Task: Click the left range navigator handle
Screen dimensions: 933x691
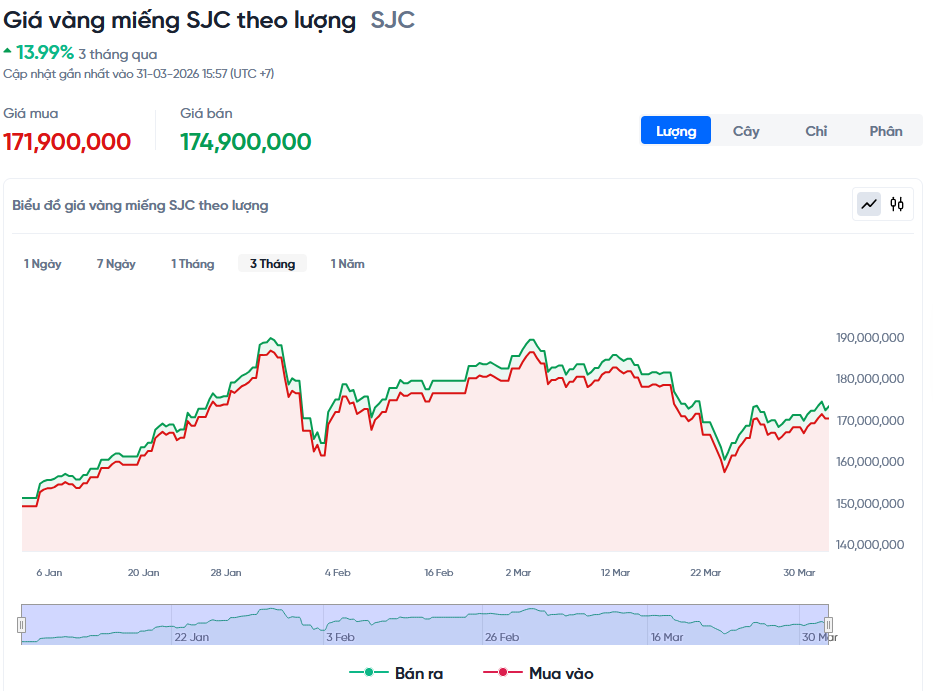Action: tap(21, 624)
